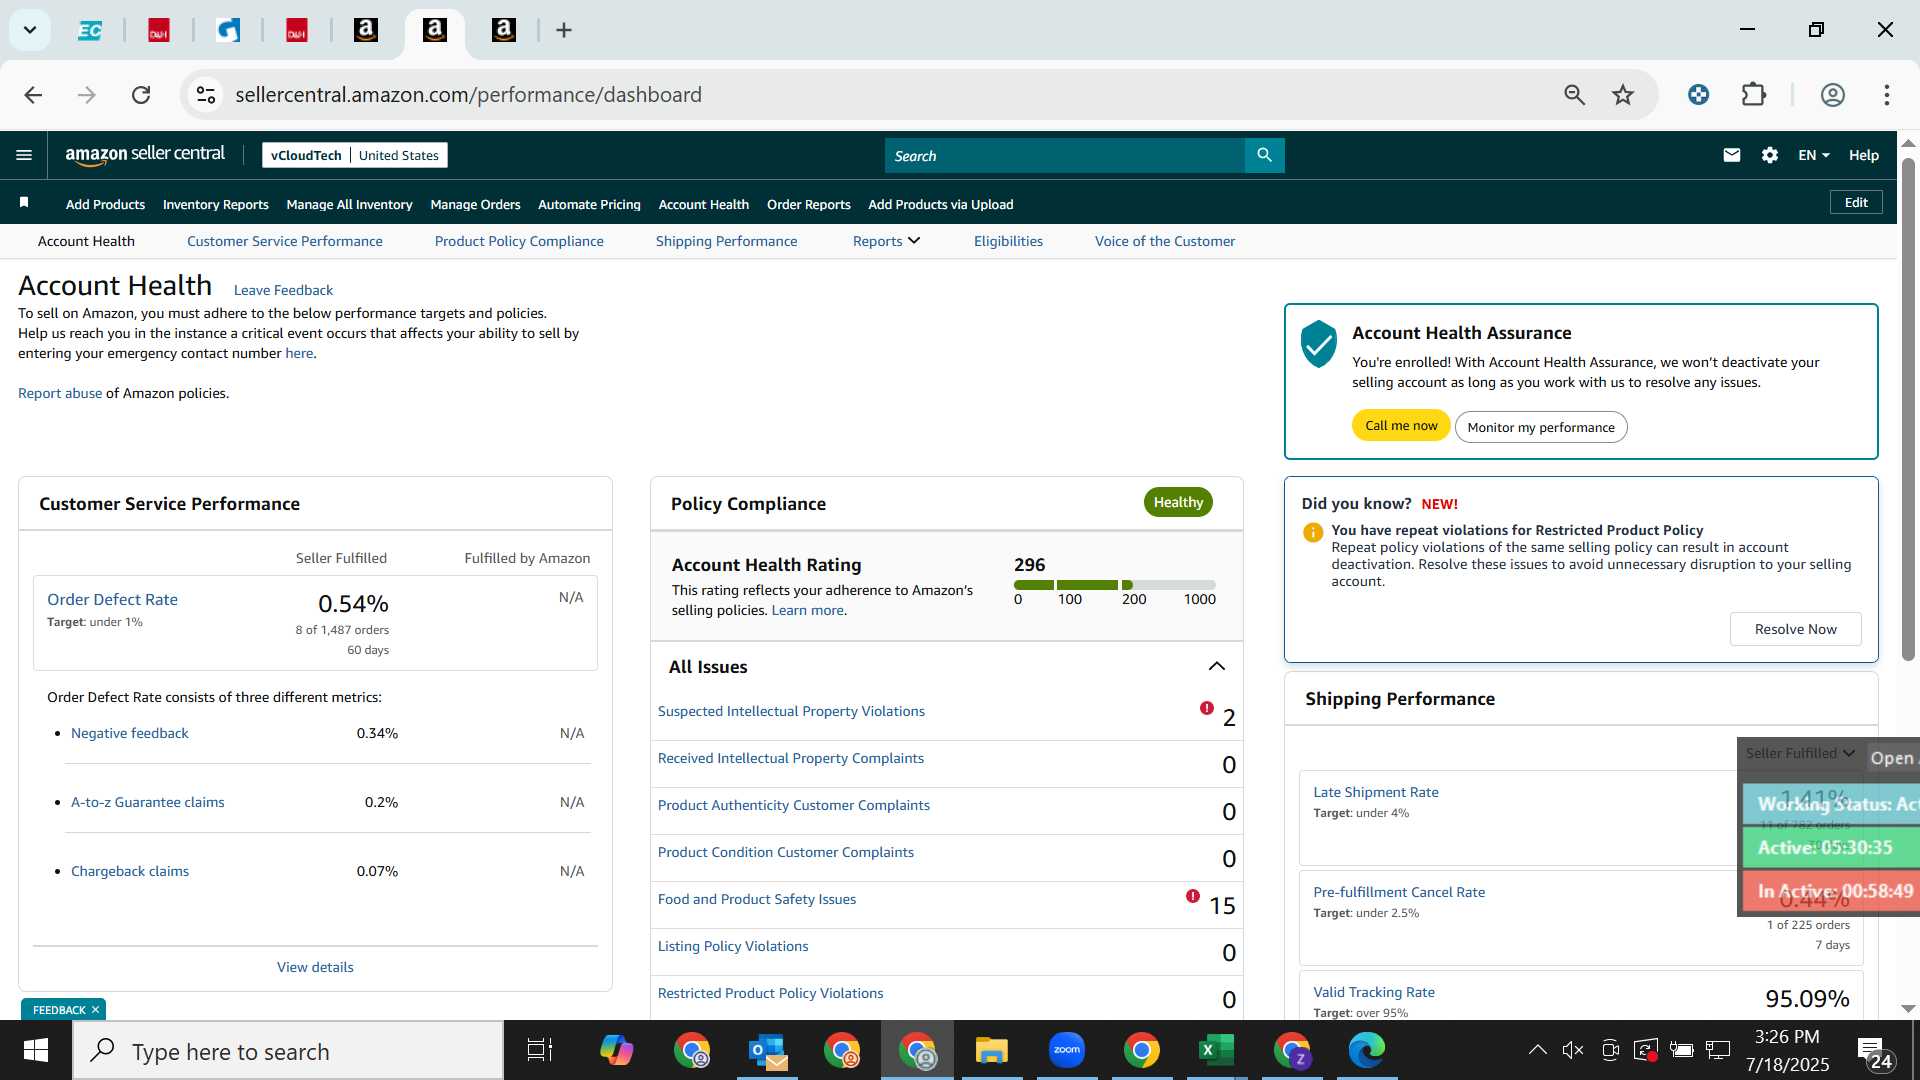Open Outlook from the taskbar
The image size is (1920, 1080).
pos(767,1050)
